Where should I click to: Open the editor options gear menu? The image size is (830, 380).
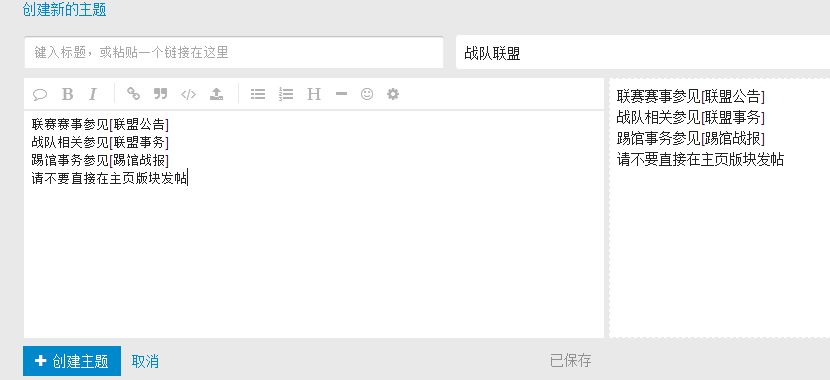point(393,94)
